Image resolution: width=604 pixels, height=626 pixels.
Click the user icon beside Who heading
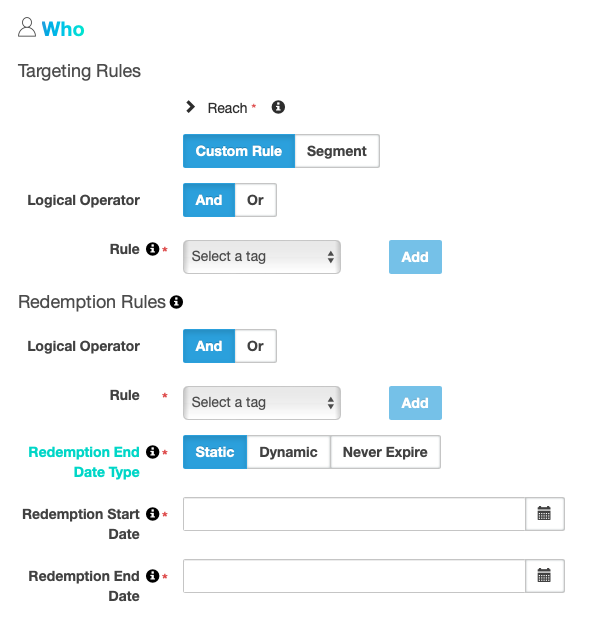(x=27, y=27)
